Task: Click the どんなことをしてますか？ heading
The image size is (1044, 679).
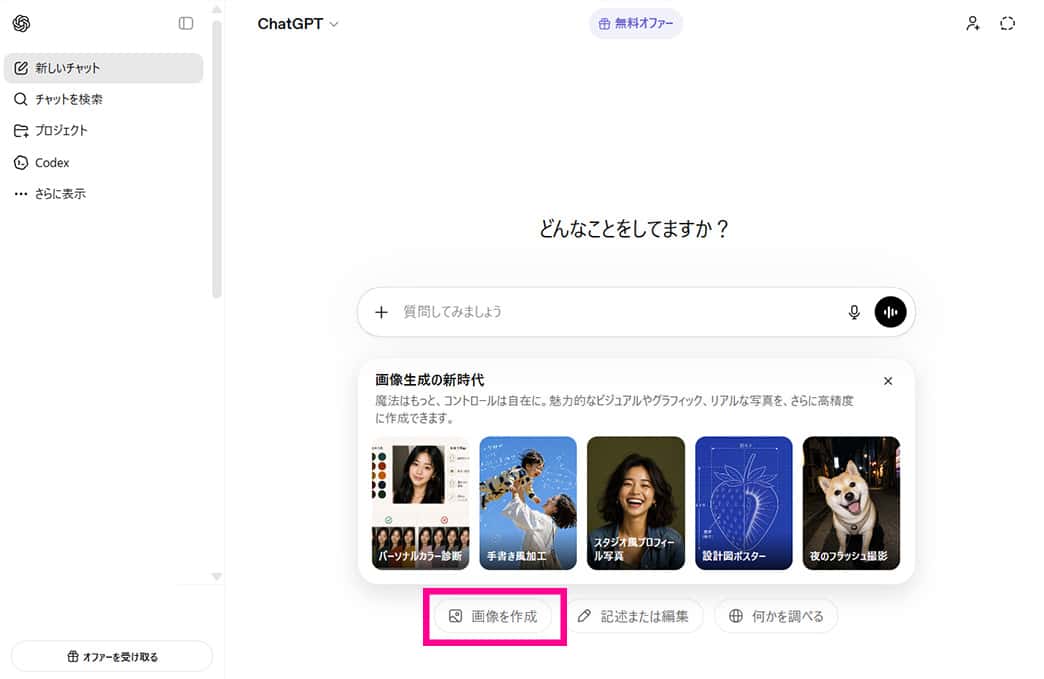Action: click(634, 229)
